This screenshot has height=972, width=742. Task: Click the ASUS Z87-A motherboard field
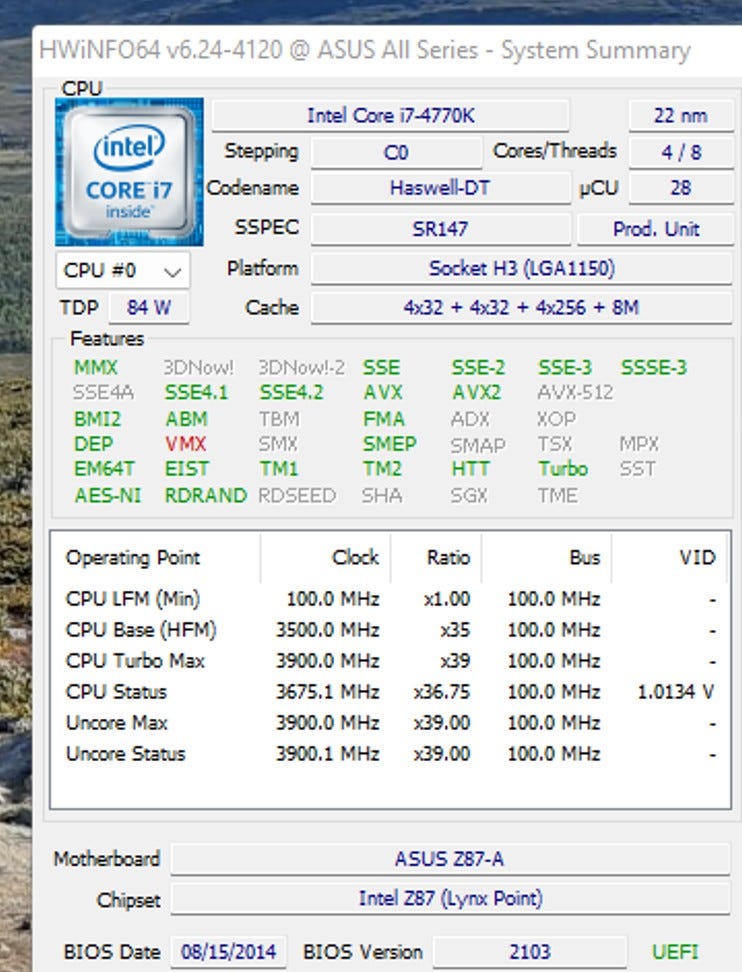(x=450, y=859)
